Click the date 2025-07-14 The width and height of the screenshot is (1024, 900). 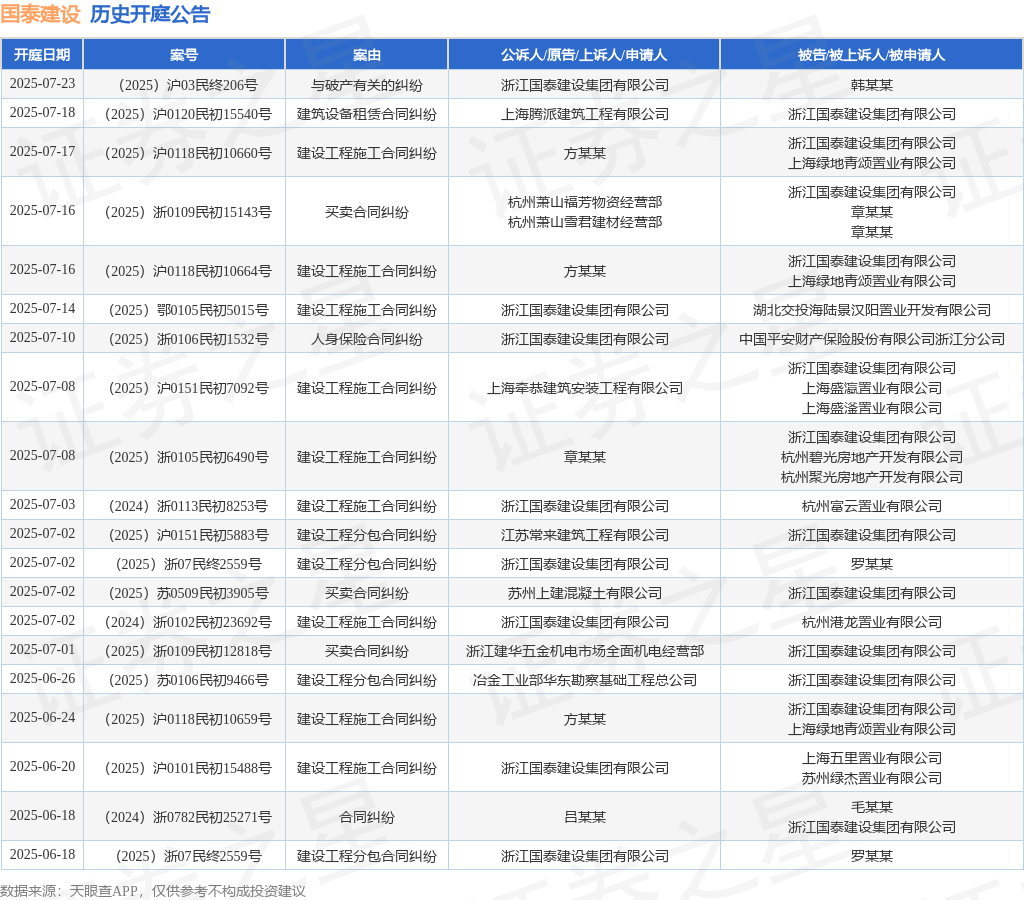coord(42,308)
